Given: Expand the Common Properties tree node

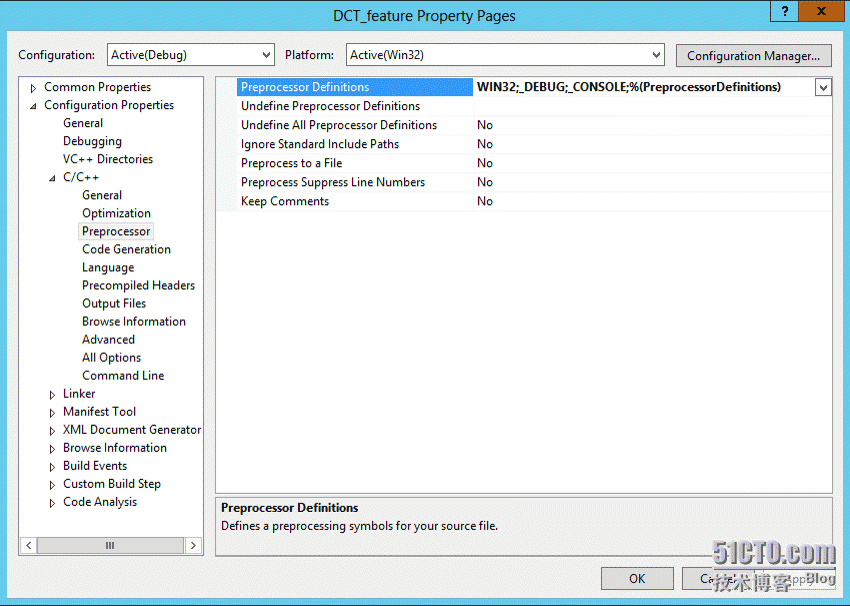Looking at the screenshot, I should (x=33, y=88).
